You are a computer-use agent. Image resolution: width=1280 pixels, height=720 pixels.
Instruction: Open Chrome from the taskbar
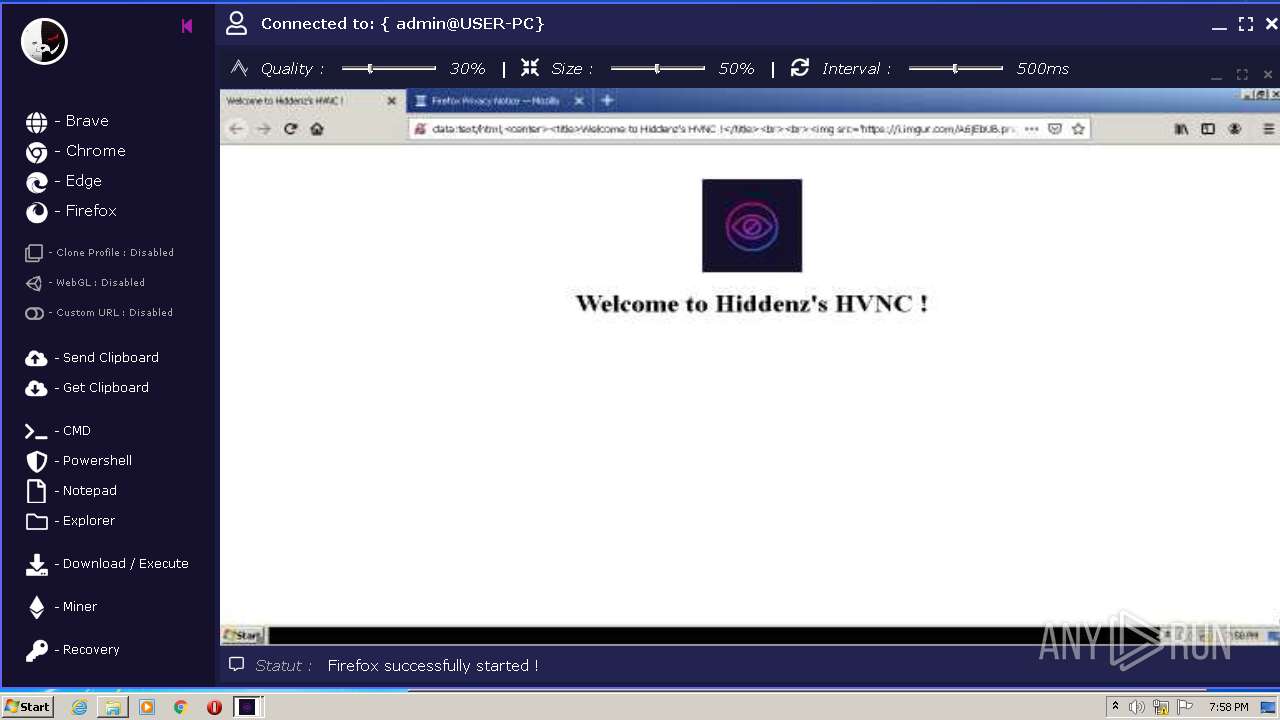click(181, 707)
